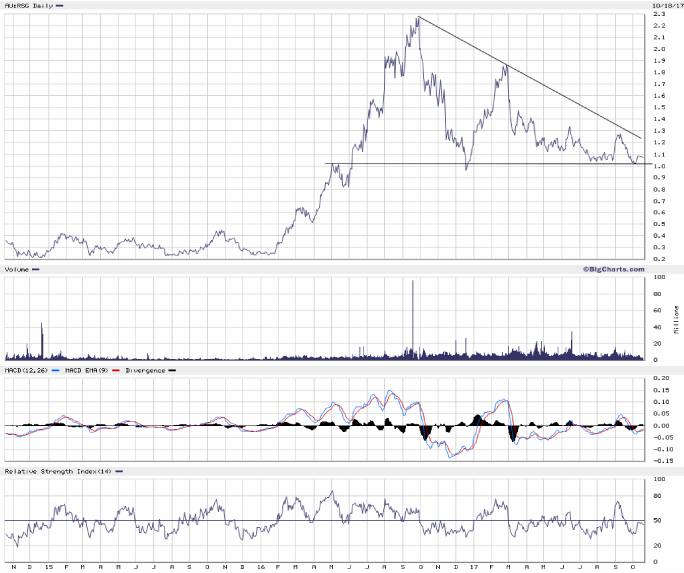This screenshot has width=684, height=573.
Task: Click the tallest volume spike bar
Action: pos(412,320)
